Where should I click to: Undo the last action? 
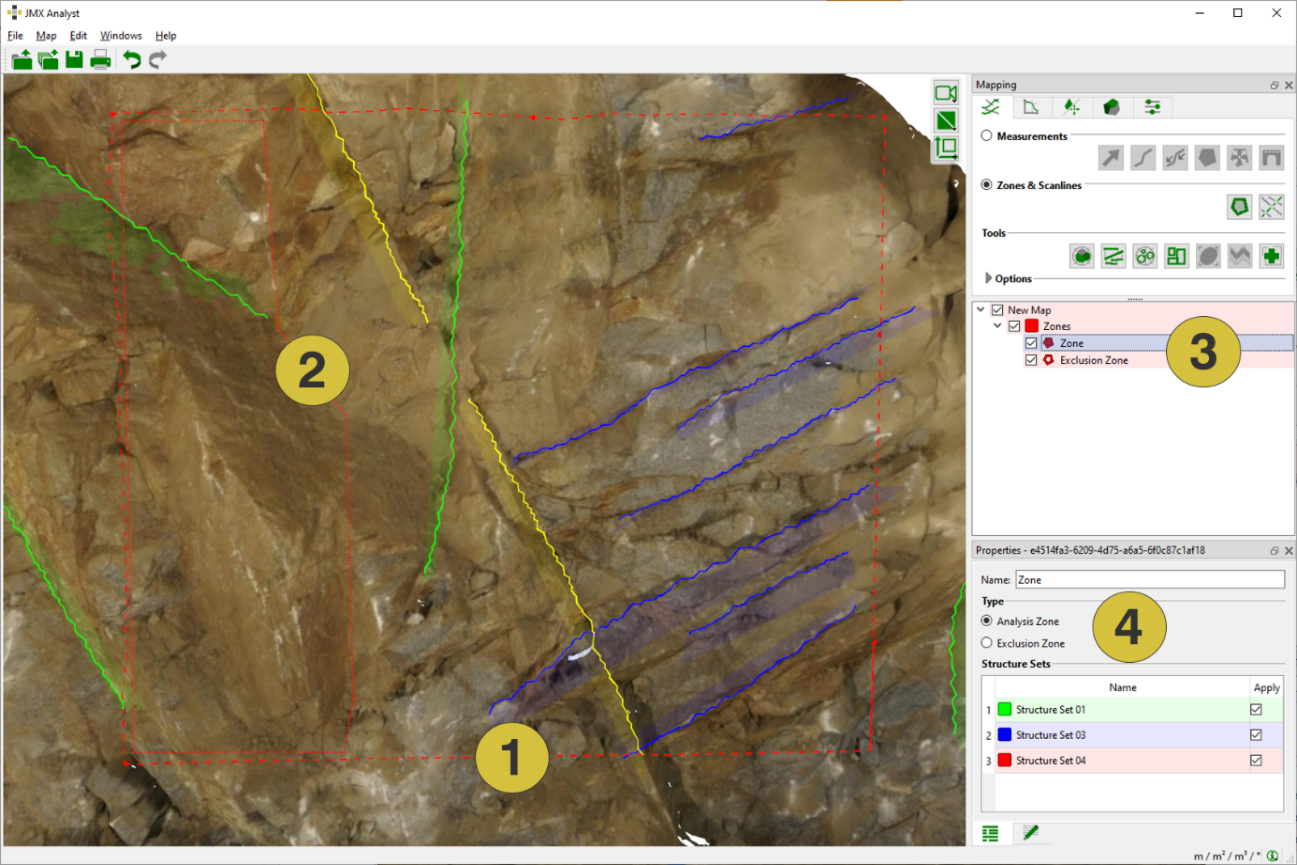coord(132,60)
